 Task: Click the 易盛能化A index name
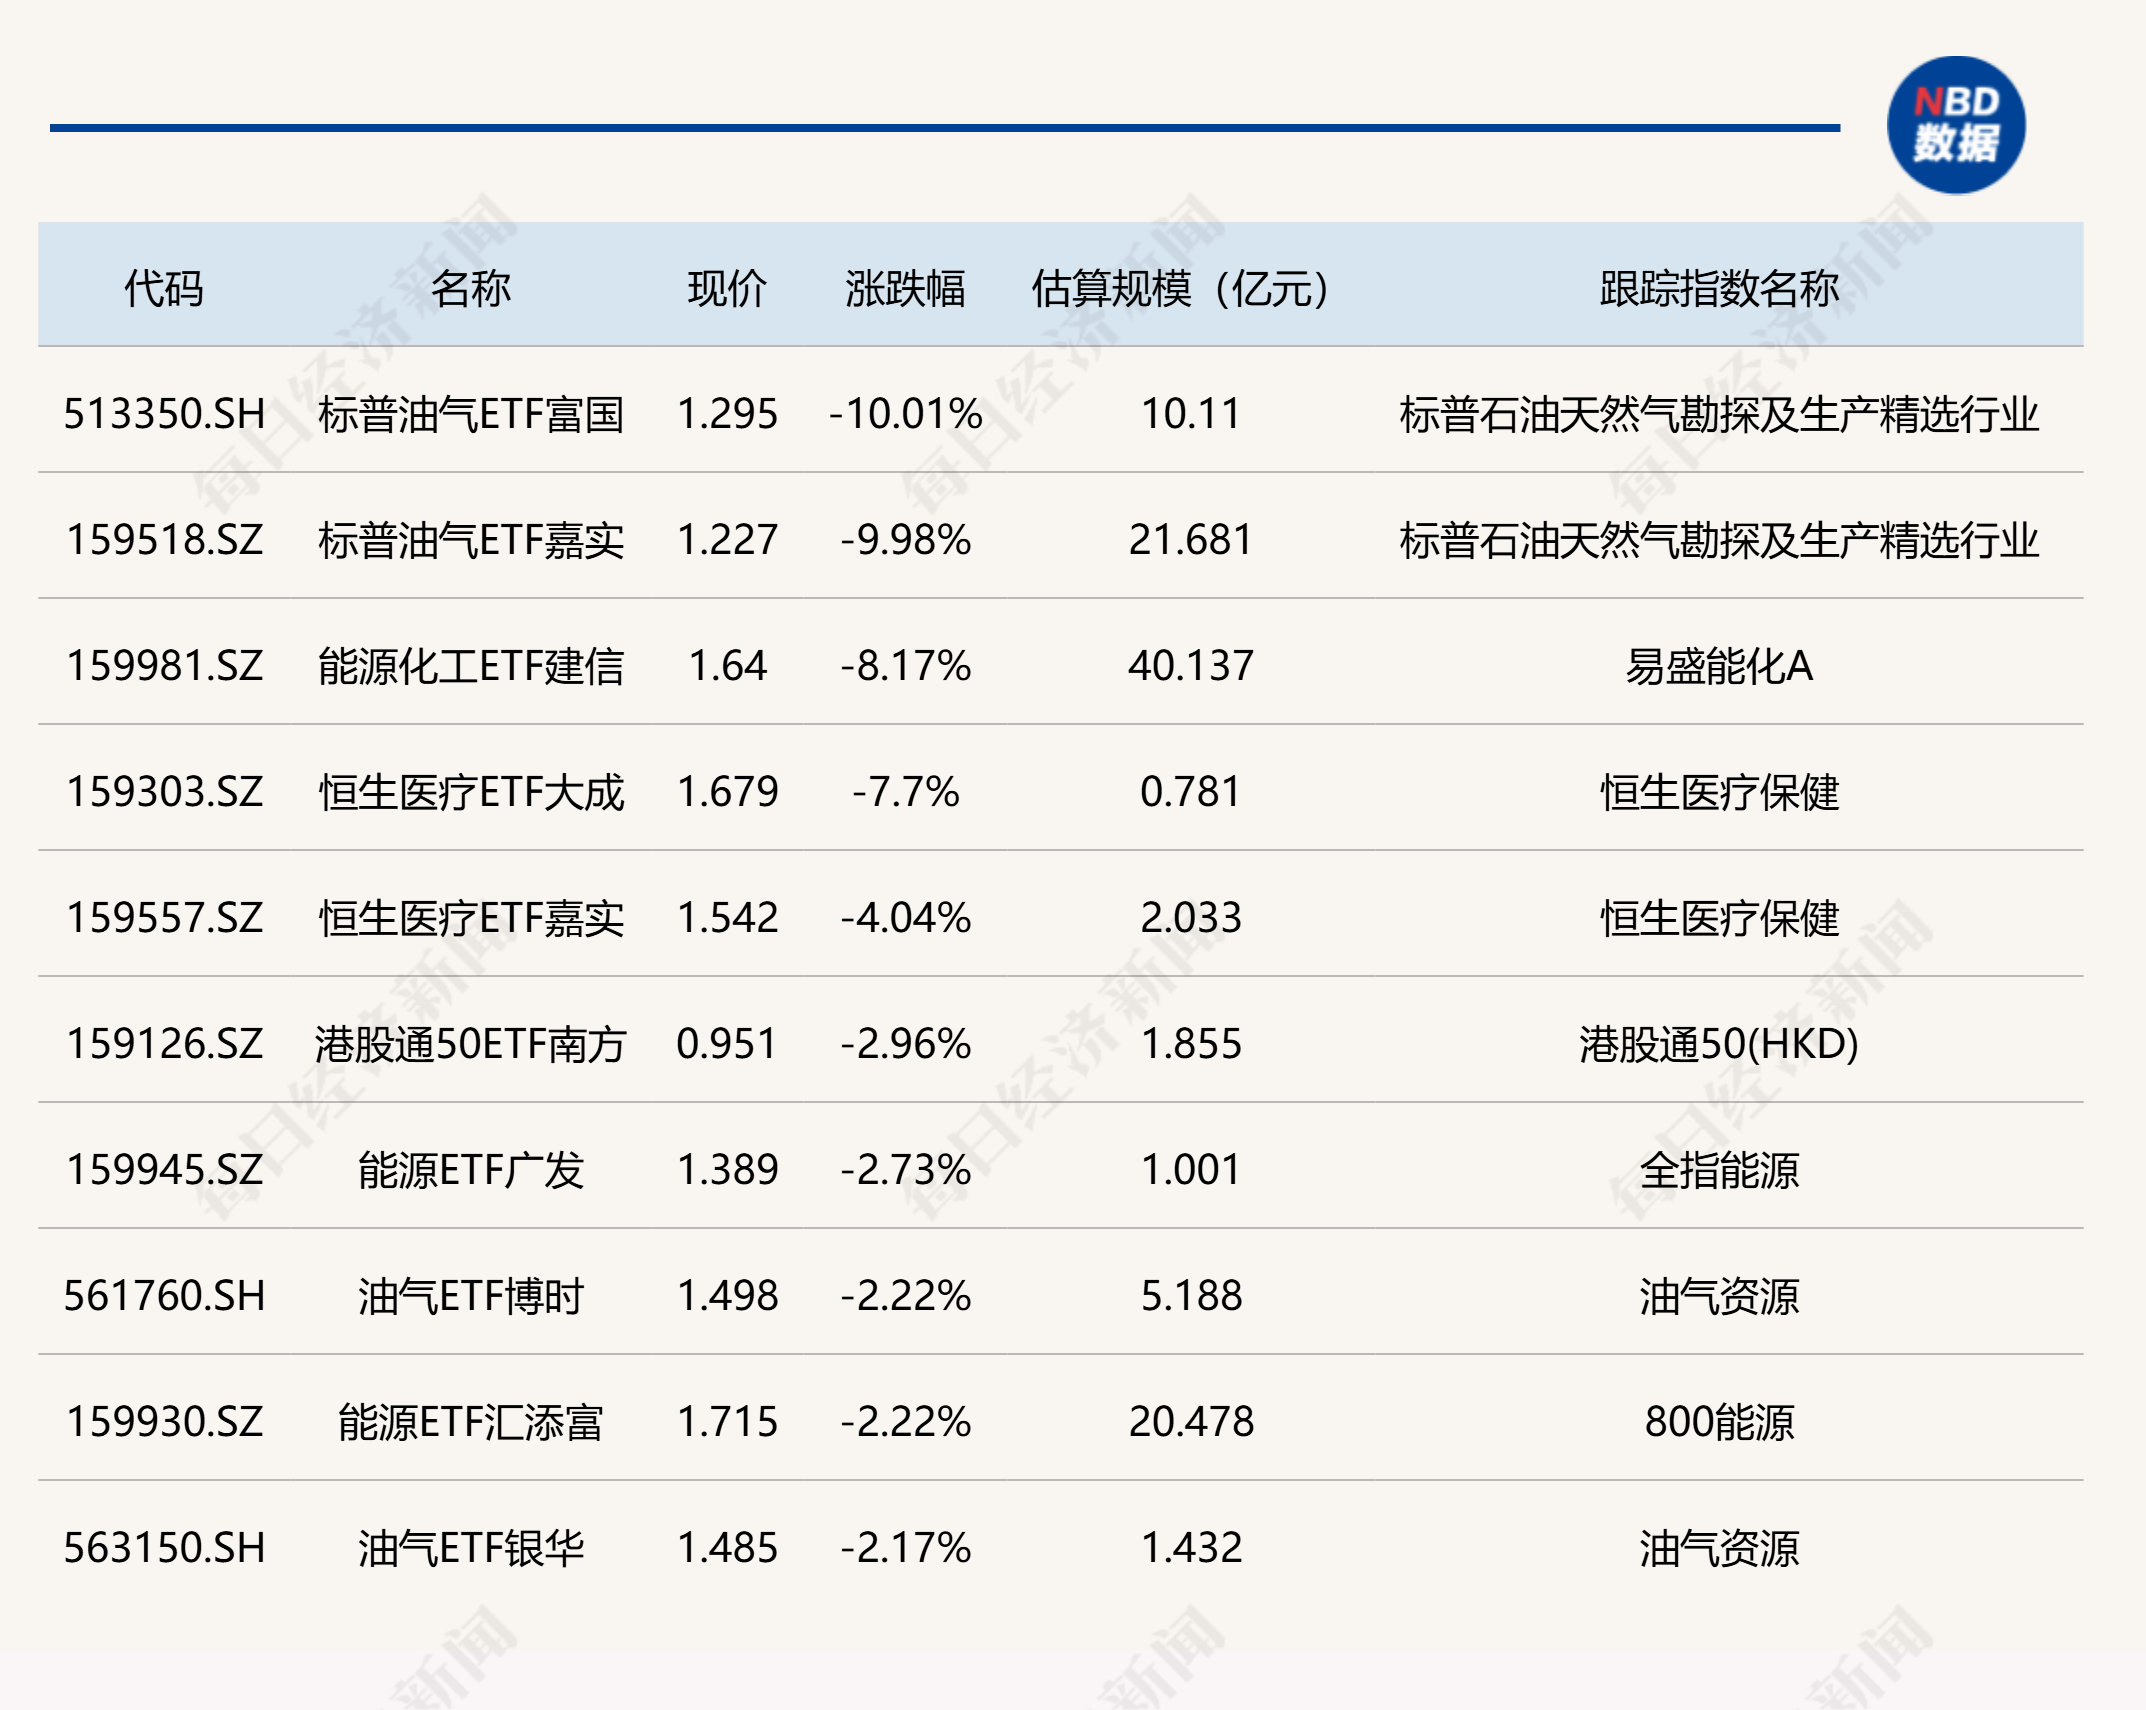click(1718, 666)
